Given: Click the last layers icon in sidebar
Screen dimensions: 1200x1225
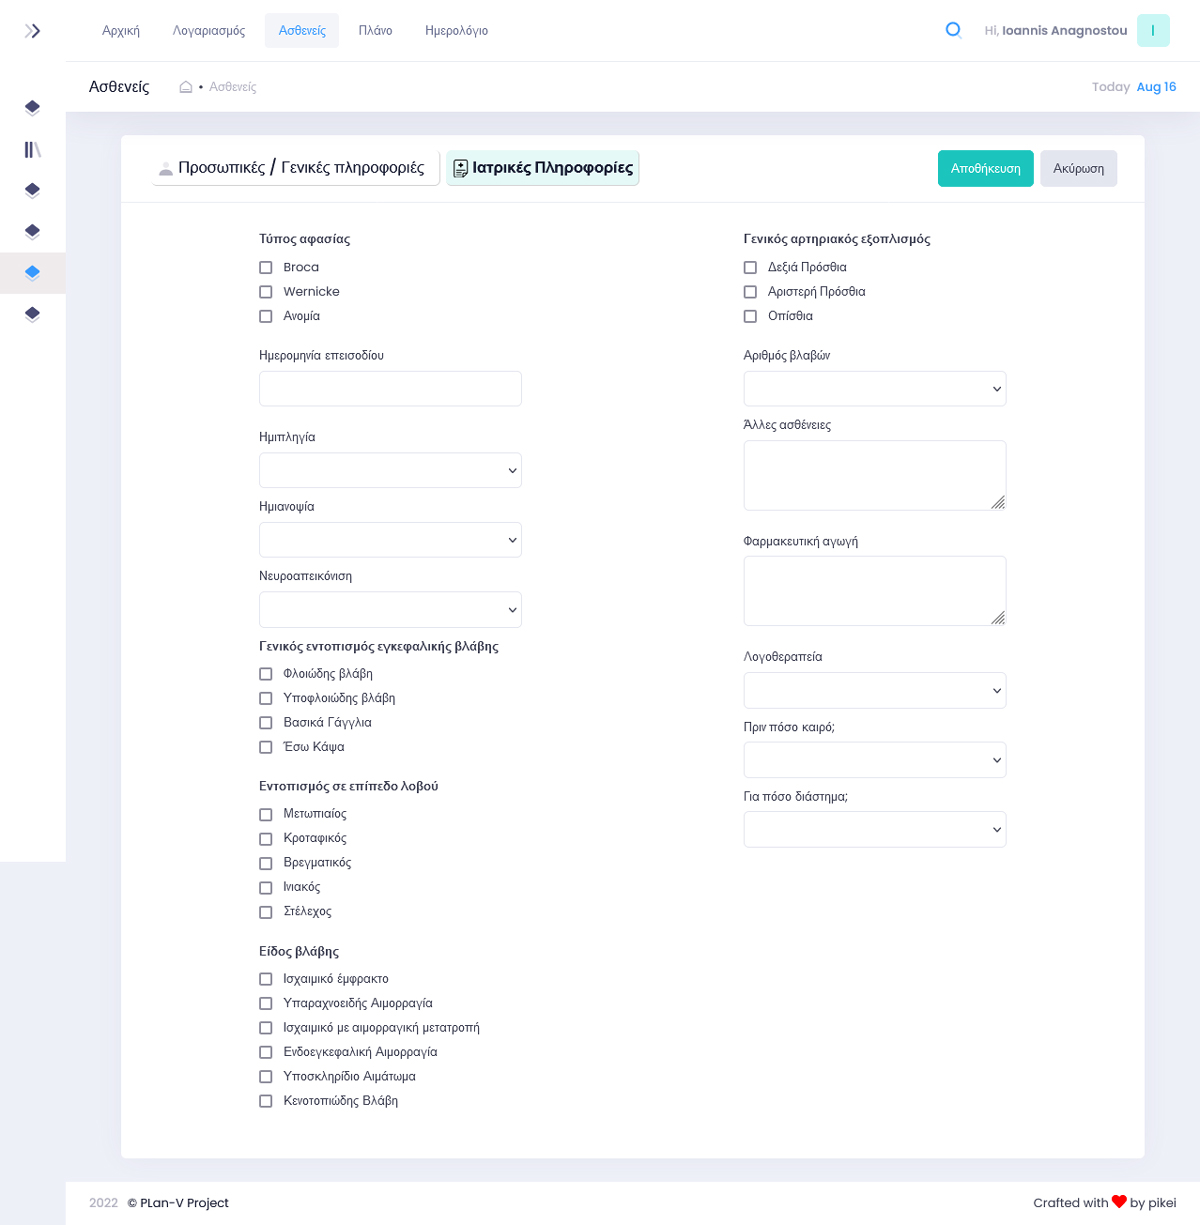Looking at the screenshot, I should point(33,314).
